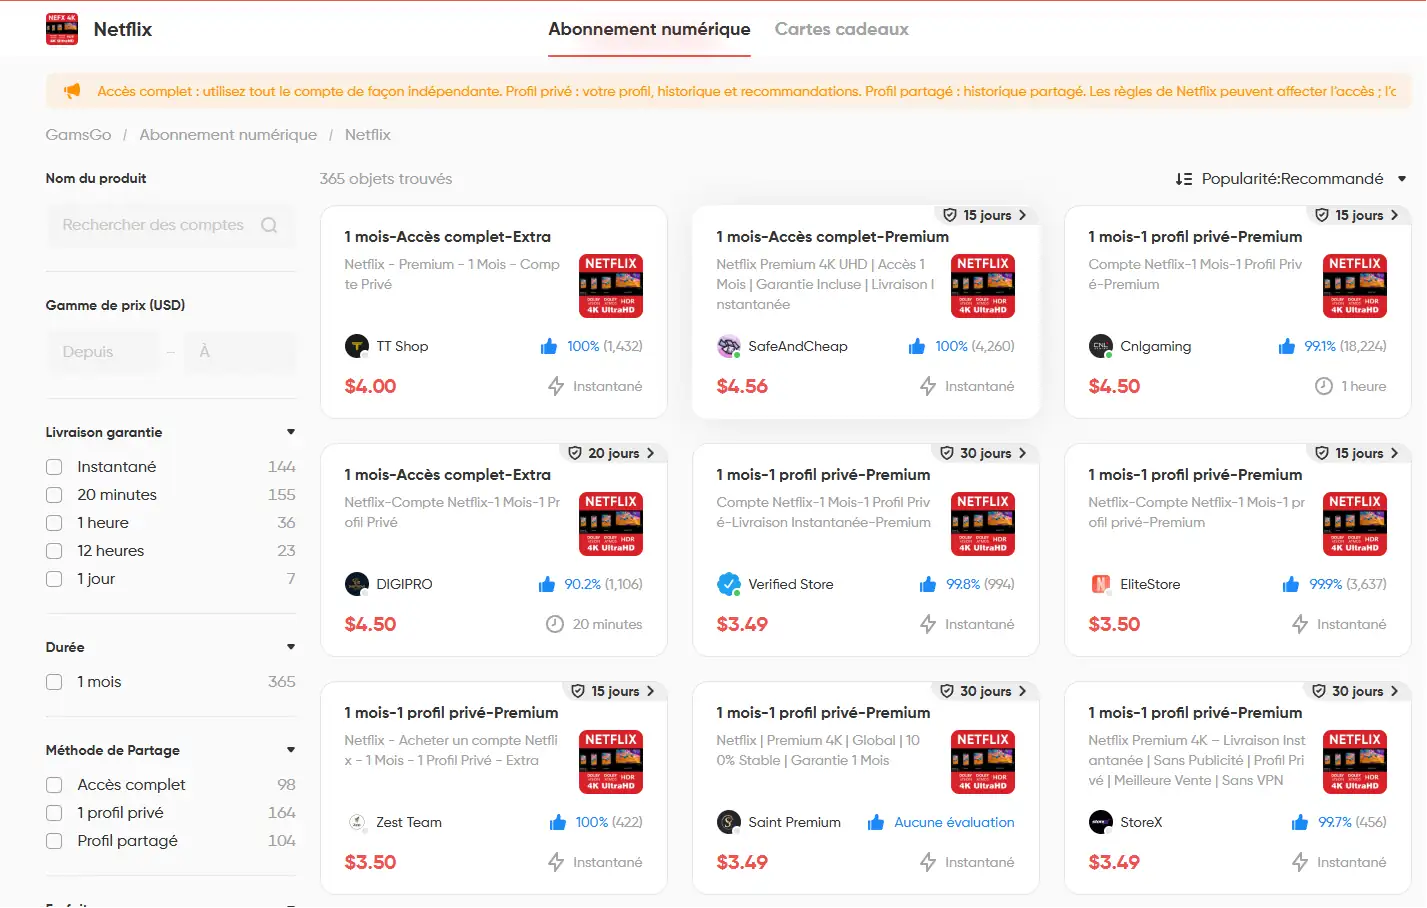Check the 1 profil privé filter
The width and height of the screenshot is (1427, 908).
point(54,813)
